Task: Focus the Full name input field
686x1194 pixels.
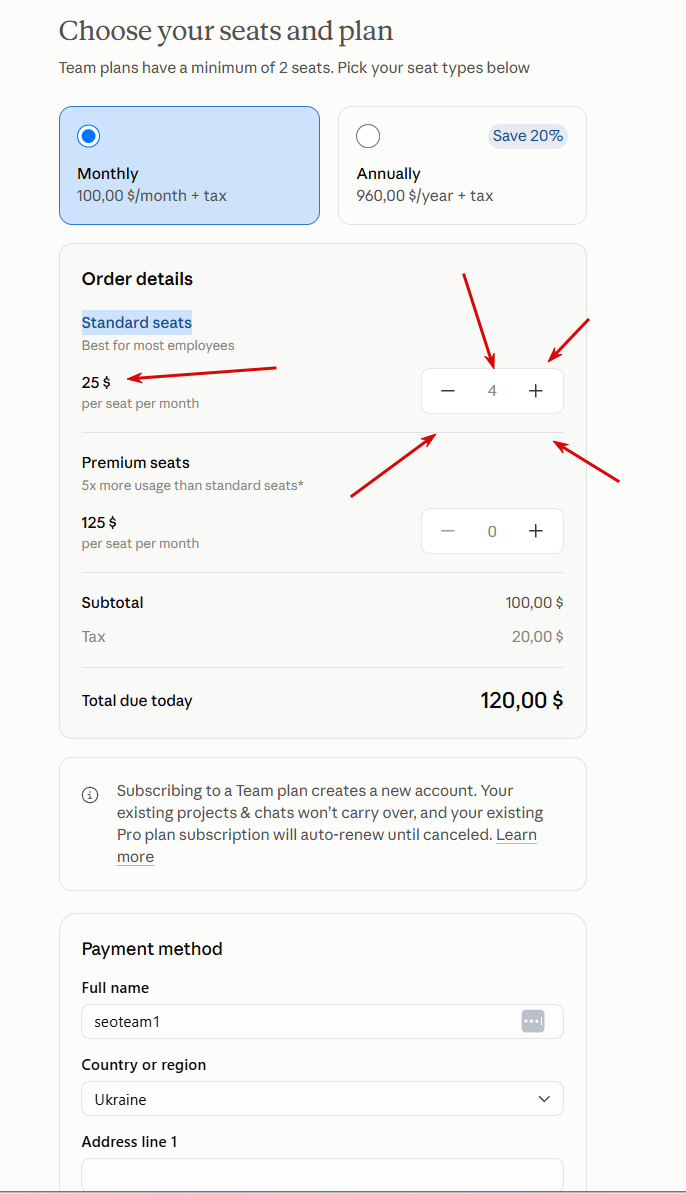Action: pyautogui.click(x=322, y=1021)
